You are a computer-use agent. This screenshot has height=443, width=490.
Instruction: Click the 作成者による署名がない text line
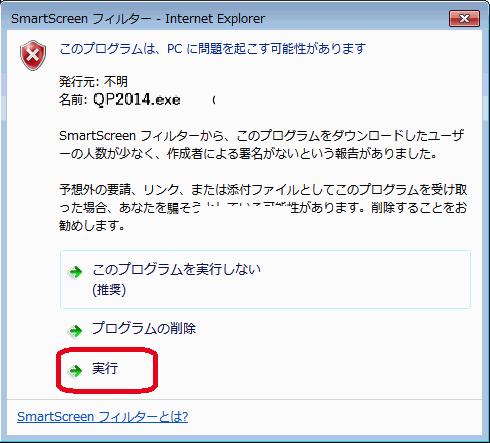(x=248, y=154)
